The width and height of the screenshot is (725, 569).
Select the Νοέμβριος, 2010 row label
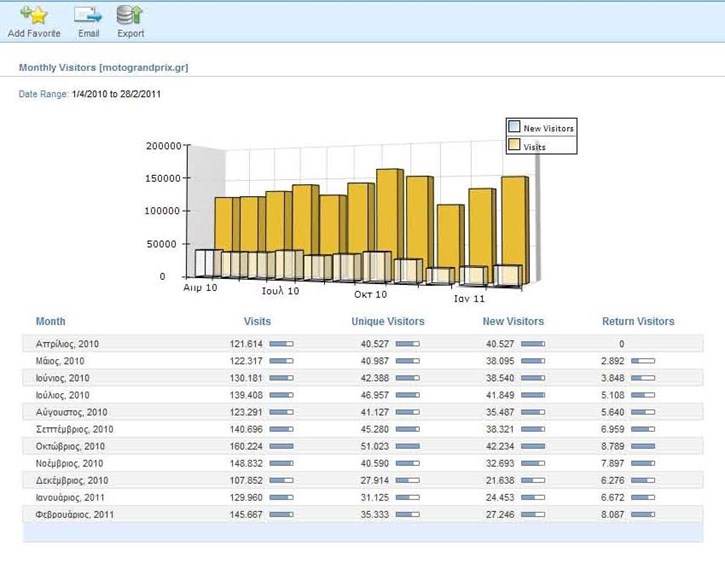click(x=69, y=464)
